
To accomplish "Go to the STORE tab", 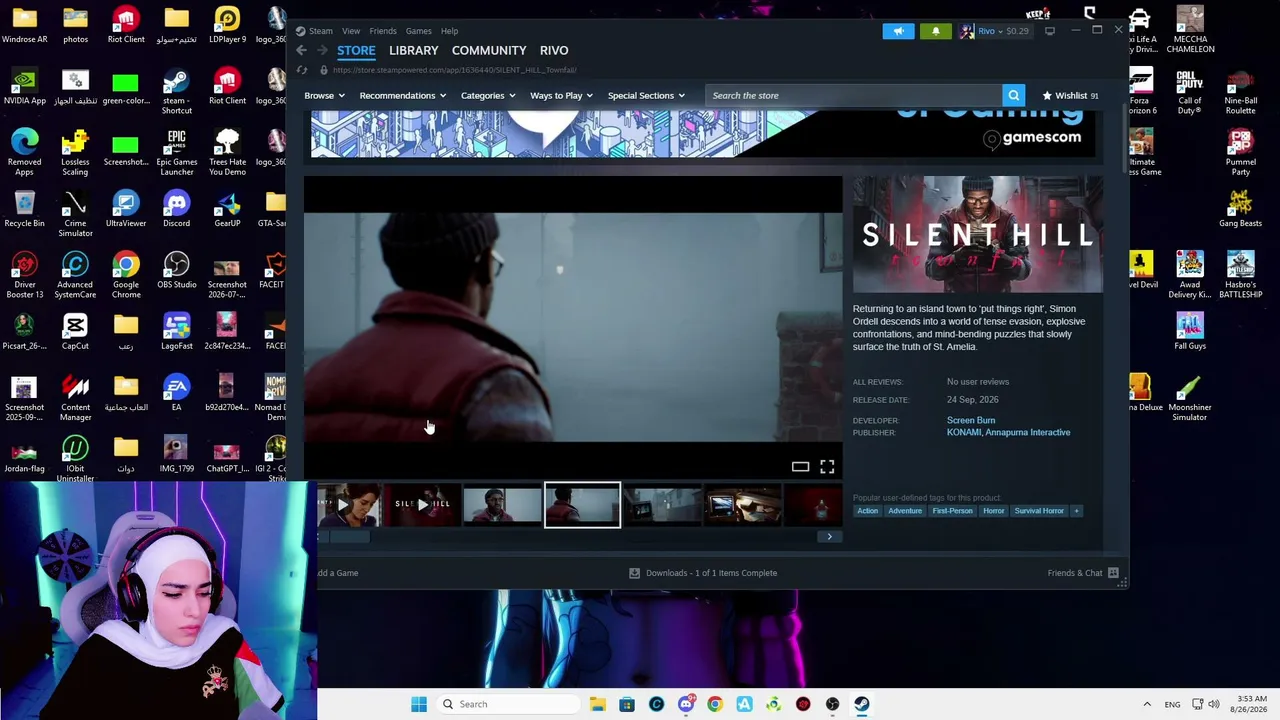I will (x=356, y=50).
